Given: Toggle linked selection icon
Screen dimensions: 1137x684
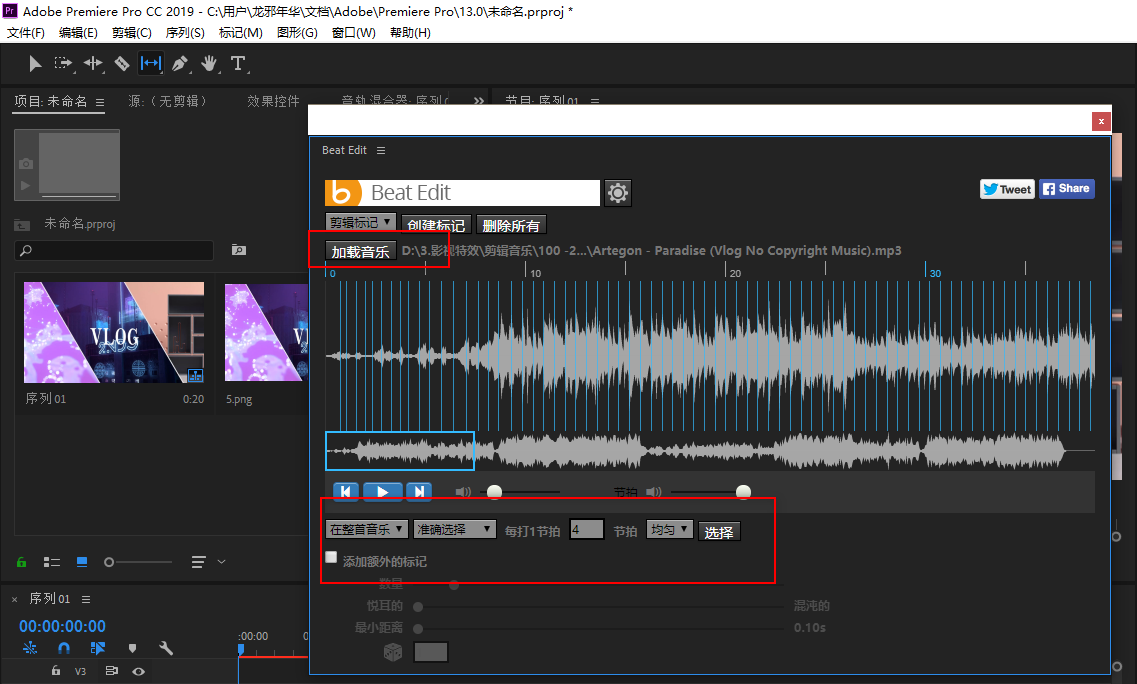Looking at the screenshot, I should tap(98, 648).
